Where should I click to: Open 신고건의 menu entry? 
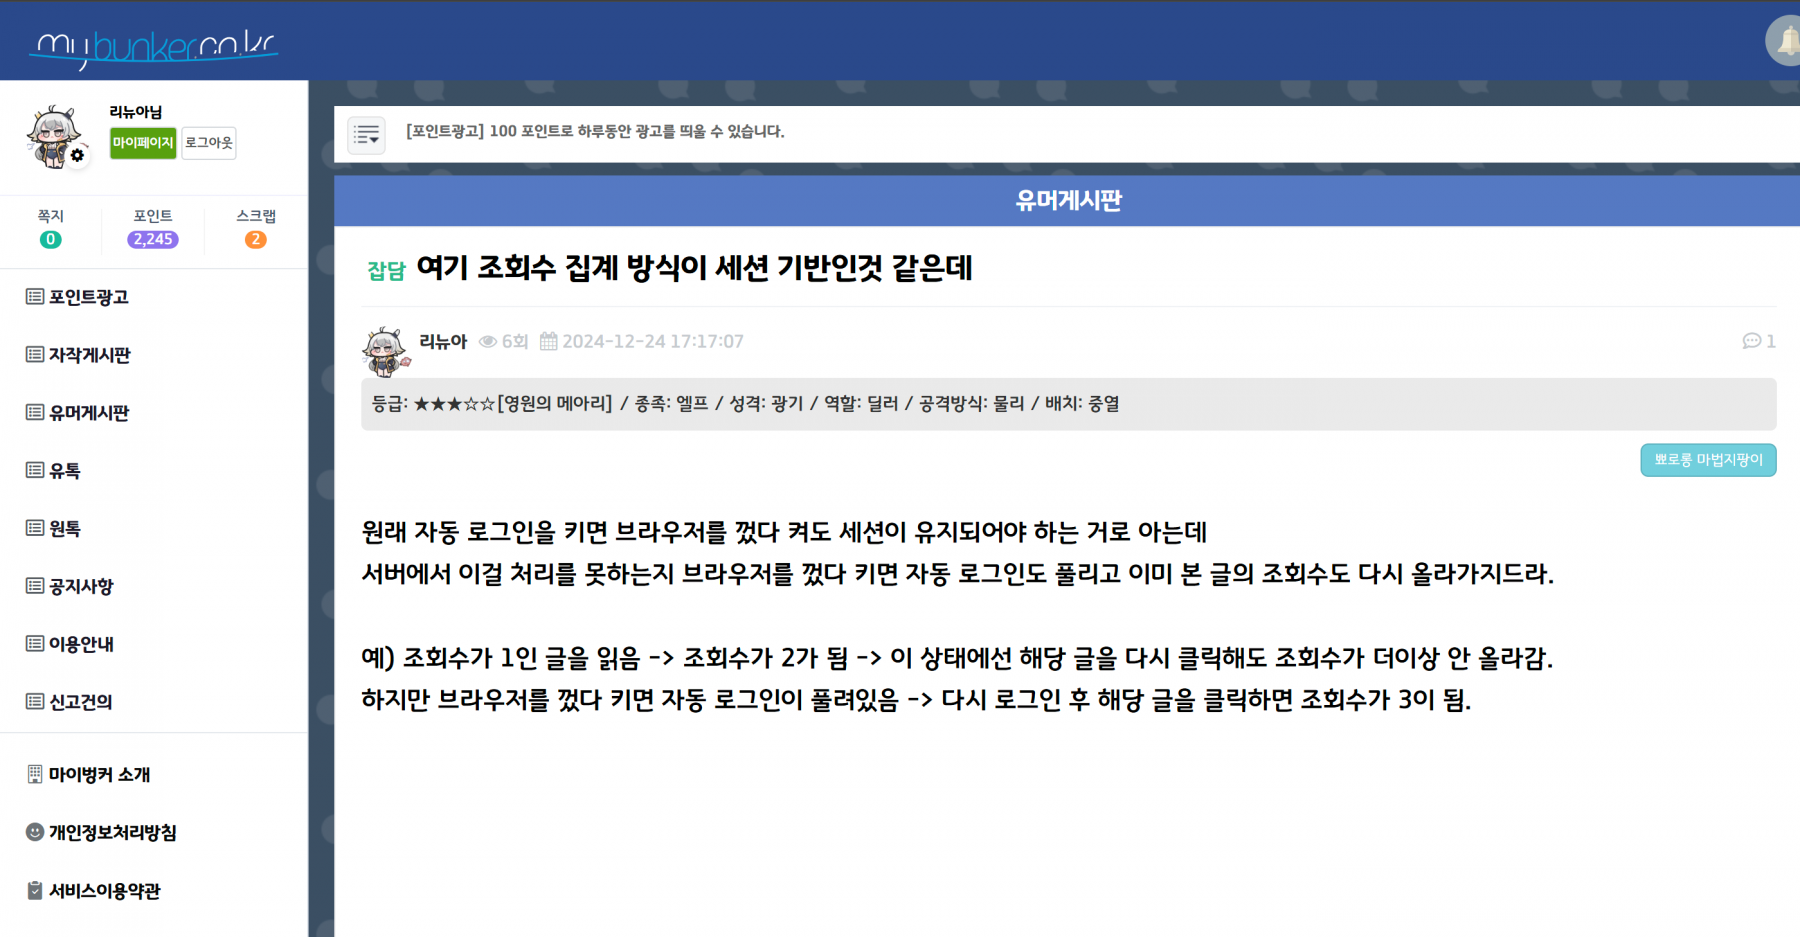(80, 702)
